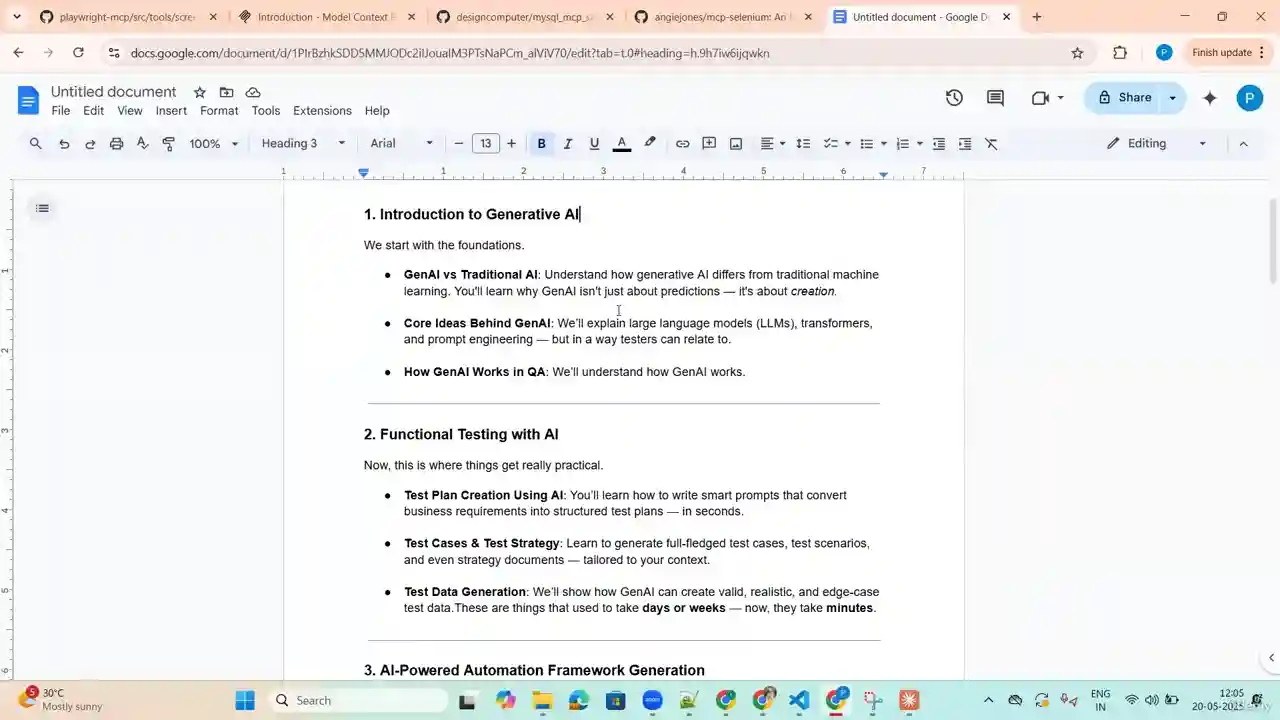Open Visual Studio Code from the taskbar
Screen dimensions: 1280x720
(x=799, y=700)
